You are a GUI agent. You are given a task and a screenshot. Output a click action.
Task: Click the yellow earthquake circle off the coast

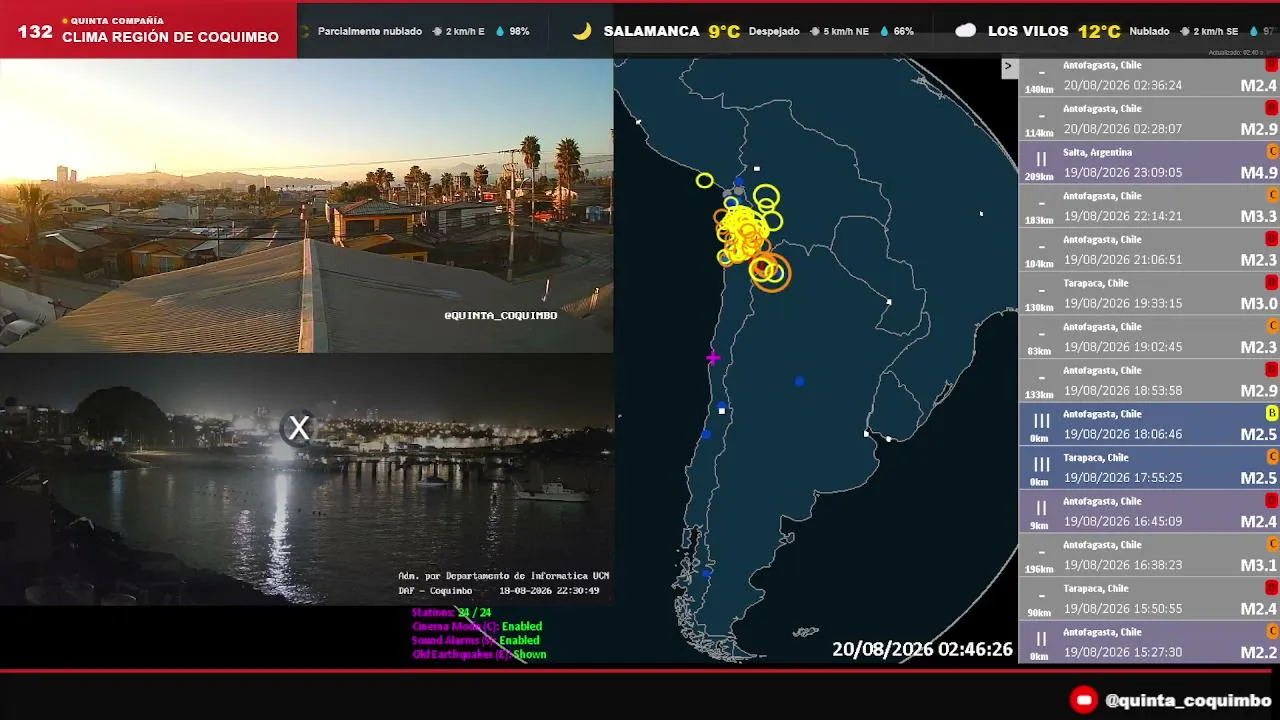point(705,181)
